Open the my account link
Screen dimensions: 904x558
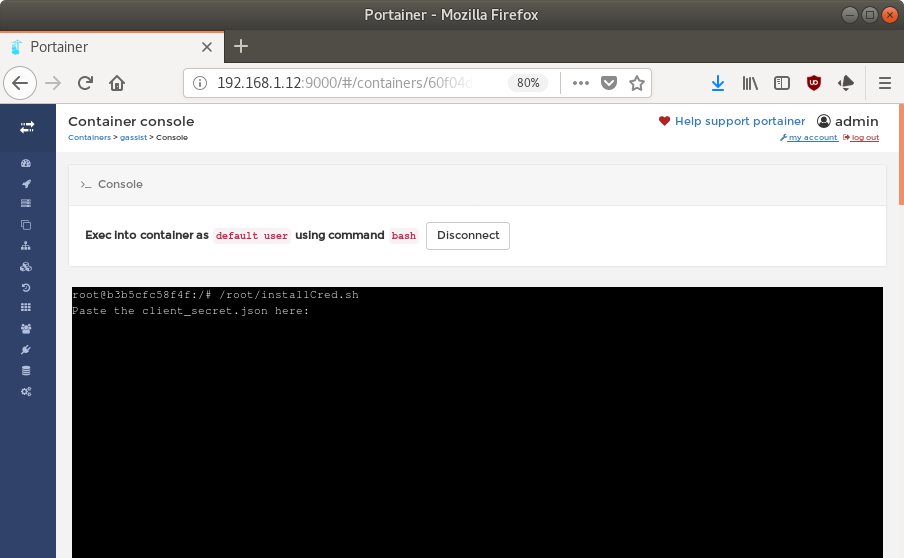pos(809,137)
